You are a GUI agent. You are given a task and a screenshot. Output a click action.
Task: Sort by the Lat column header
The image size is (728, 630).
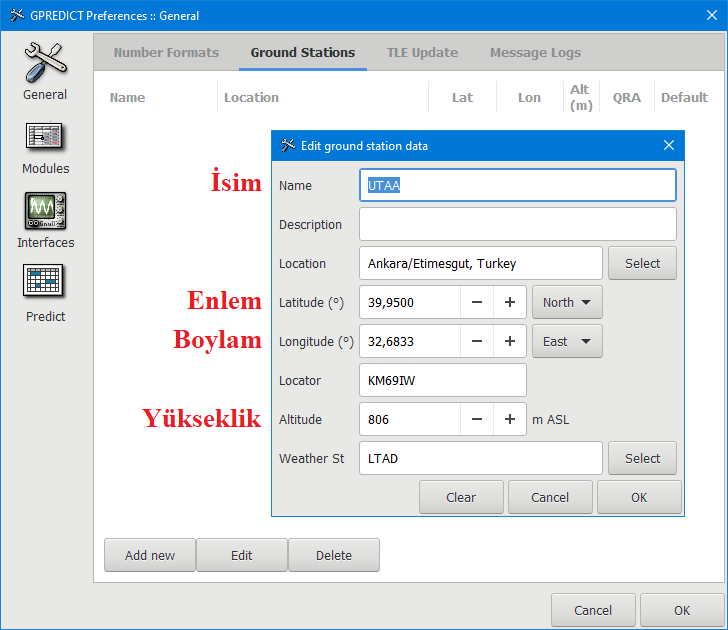(x=462, y=97)
